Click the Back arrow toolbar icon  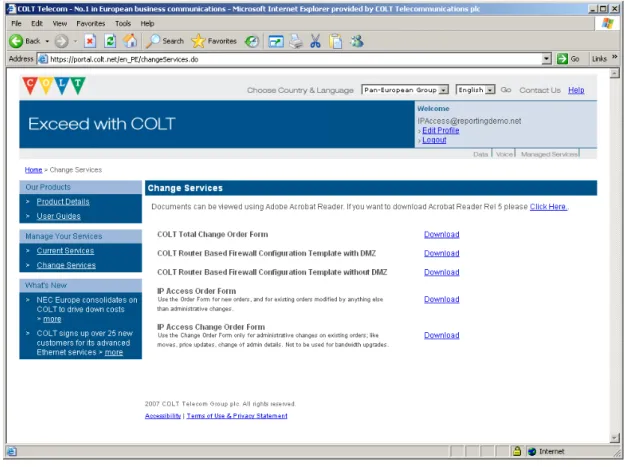click(16, 41)
